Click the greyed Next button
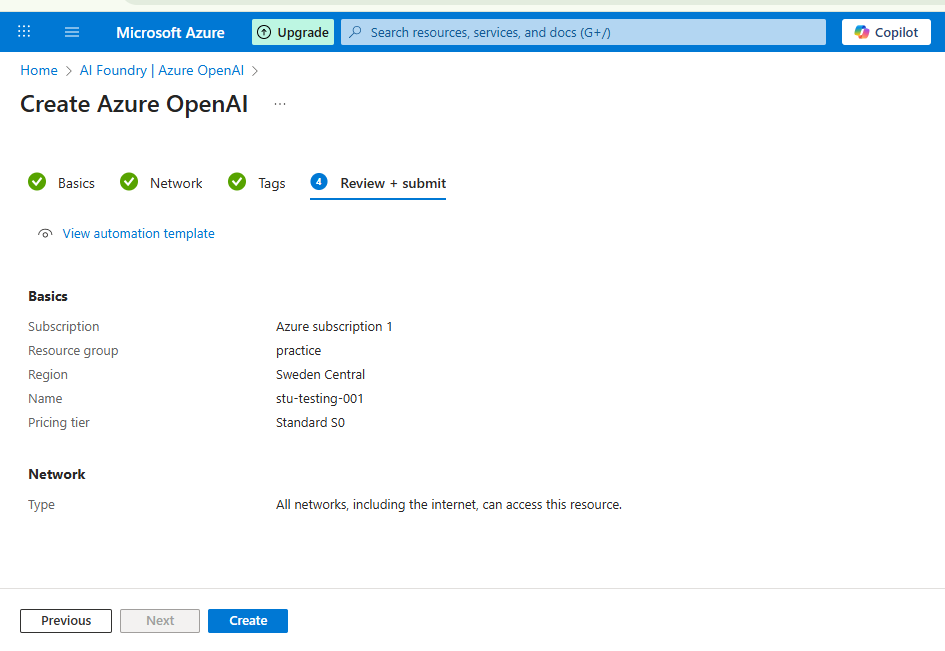This screenshot has height=651, width=945. tap(160, 621)
